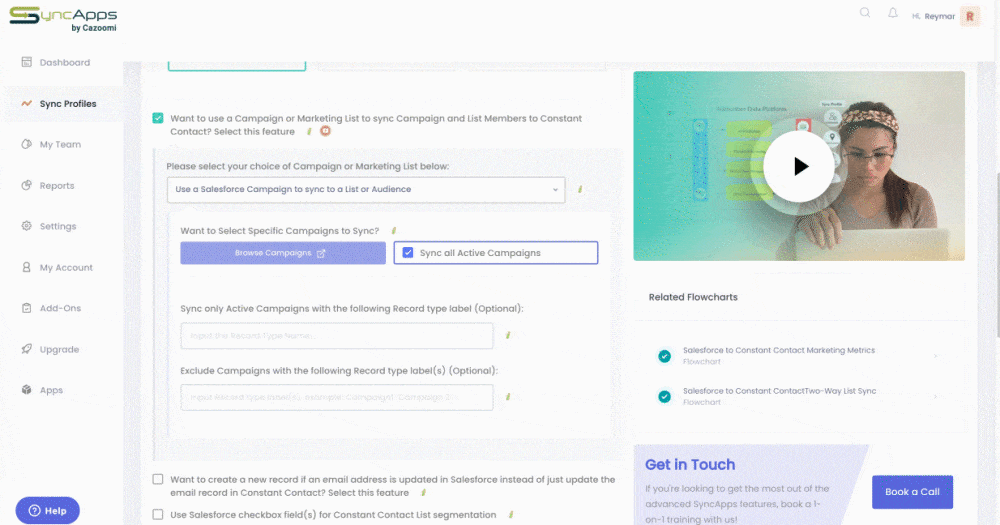Expand Marketing Metrics flowchart chevron

coord(936,356)
